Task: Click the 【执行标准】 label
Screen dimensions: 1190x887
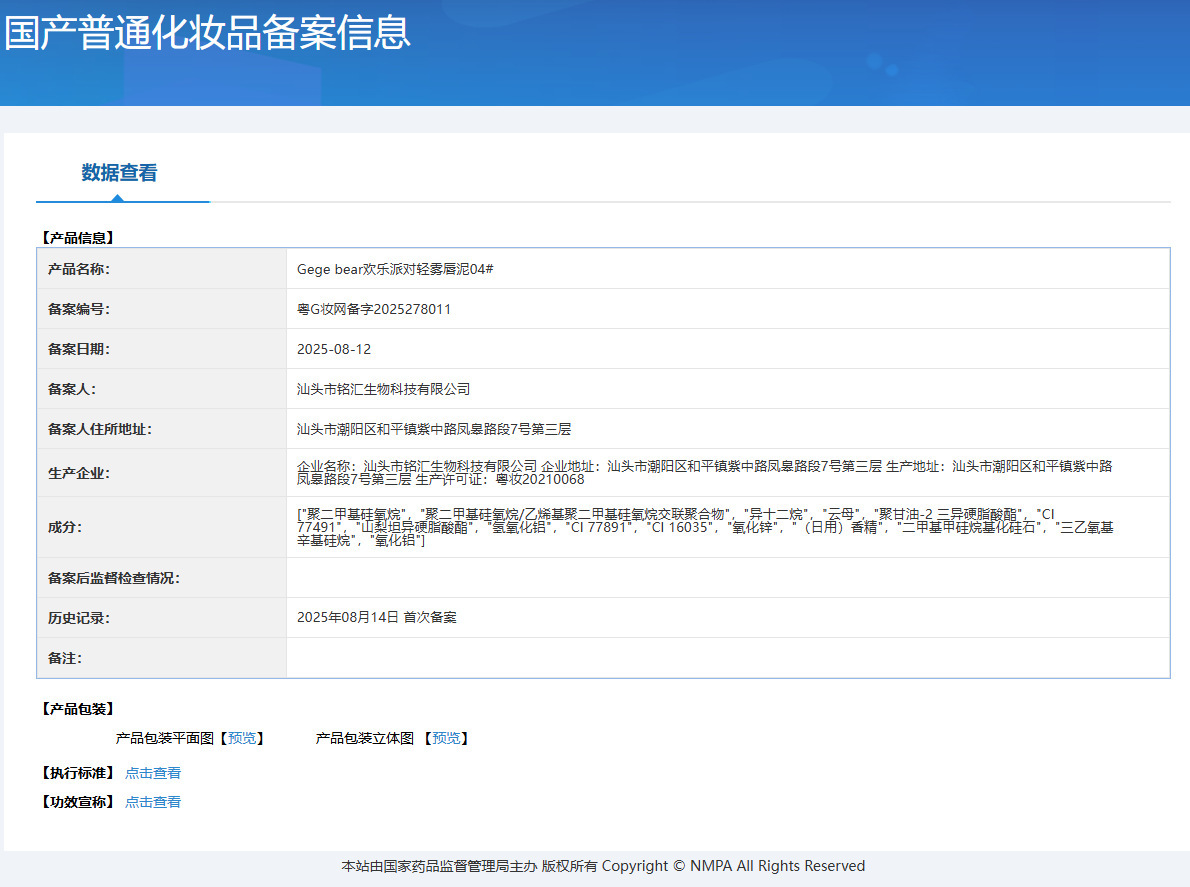Action: 77,773
